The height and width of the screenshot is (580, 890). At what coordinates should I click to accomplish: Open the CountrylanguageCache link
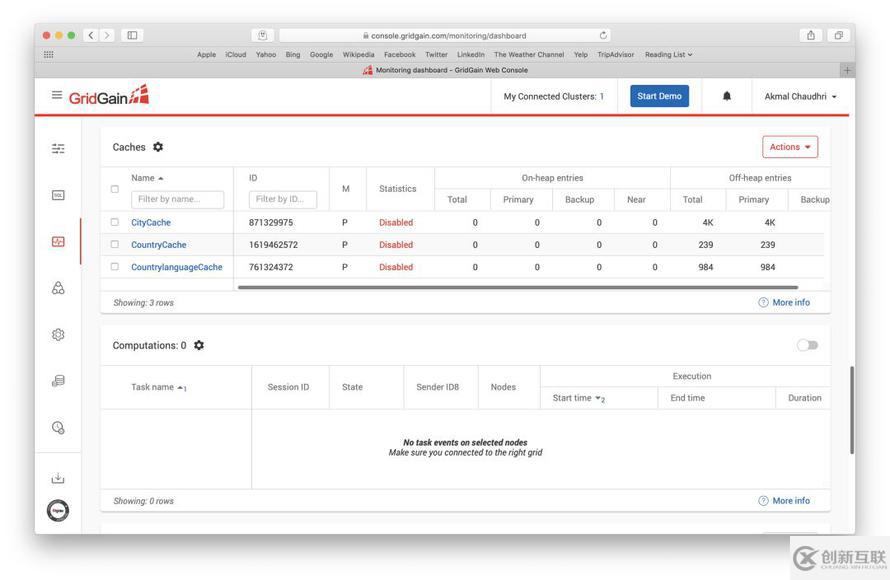177,267
